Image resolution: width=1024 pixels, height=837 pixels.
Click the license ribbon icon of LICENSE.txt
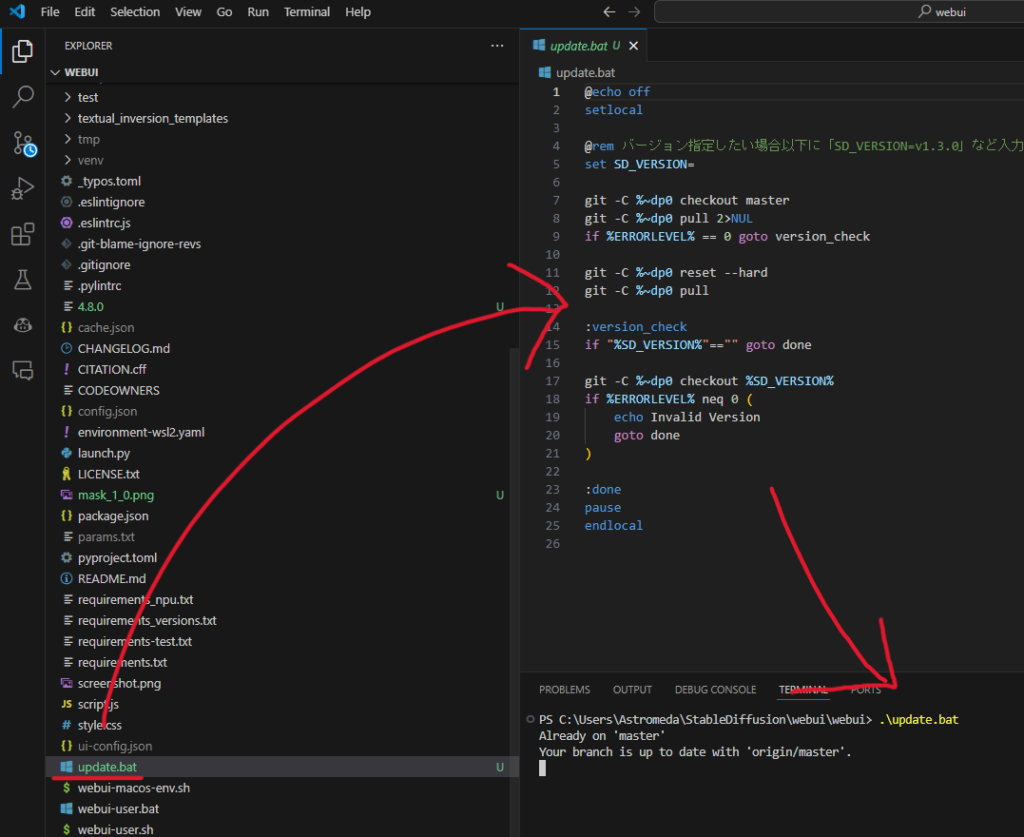coord(66,474)
